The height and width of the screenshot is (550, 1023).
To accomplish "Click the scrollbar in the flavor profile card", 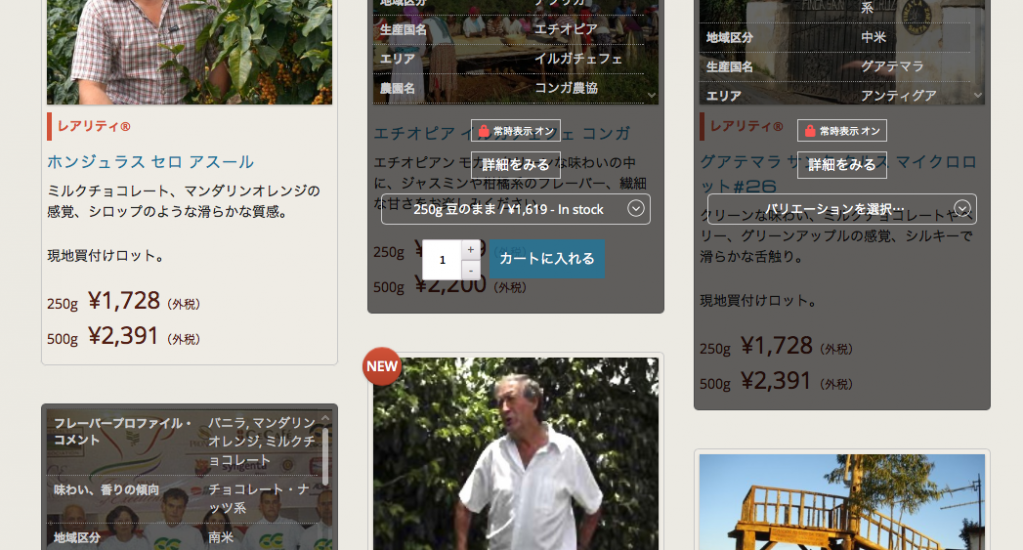I will tap(325, 455).
